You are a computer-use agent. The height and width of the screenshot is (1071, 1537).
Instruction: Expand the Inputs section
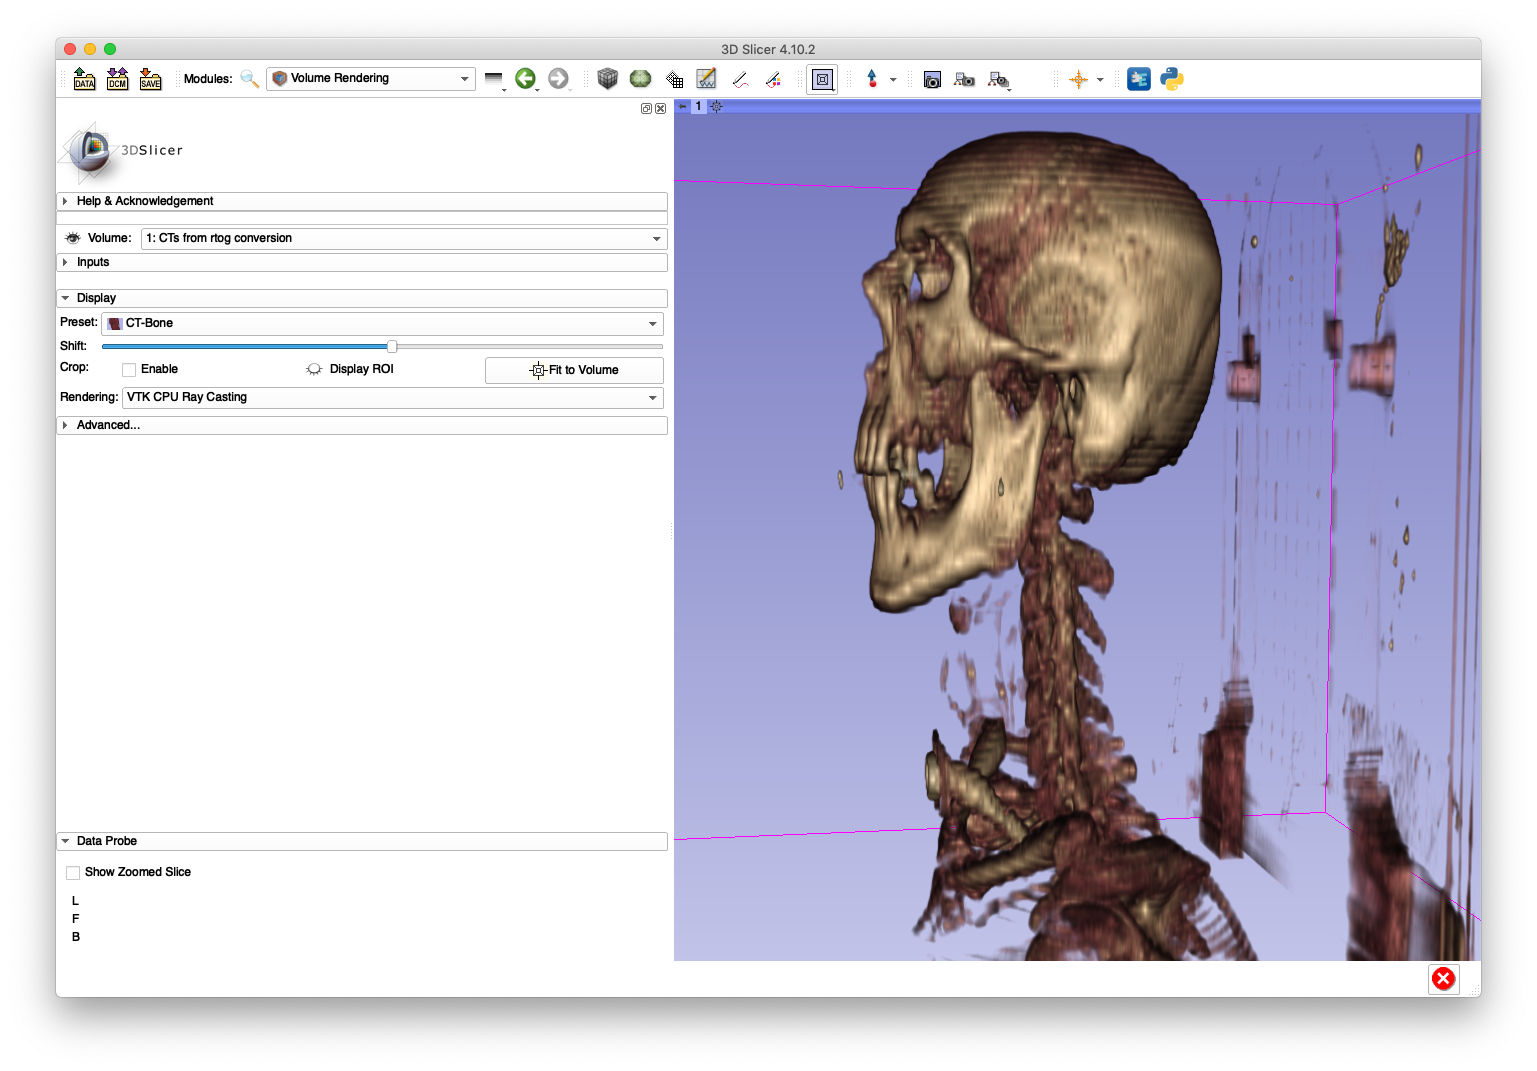click(x=93, y=261)
